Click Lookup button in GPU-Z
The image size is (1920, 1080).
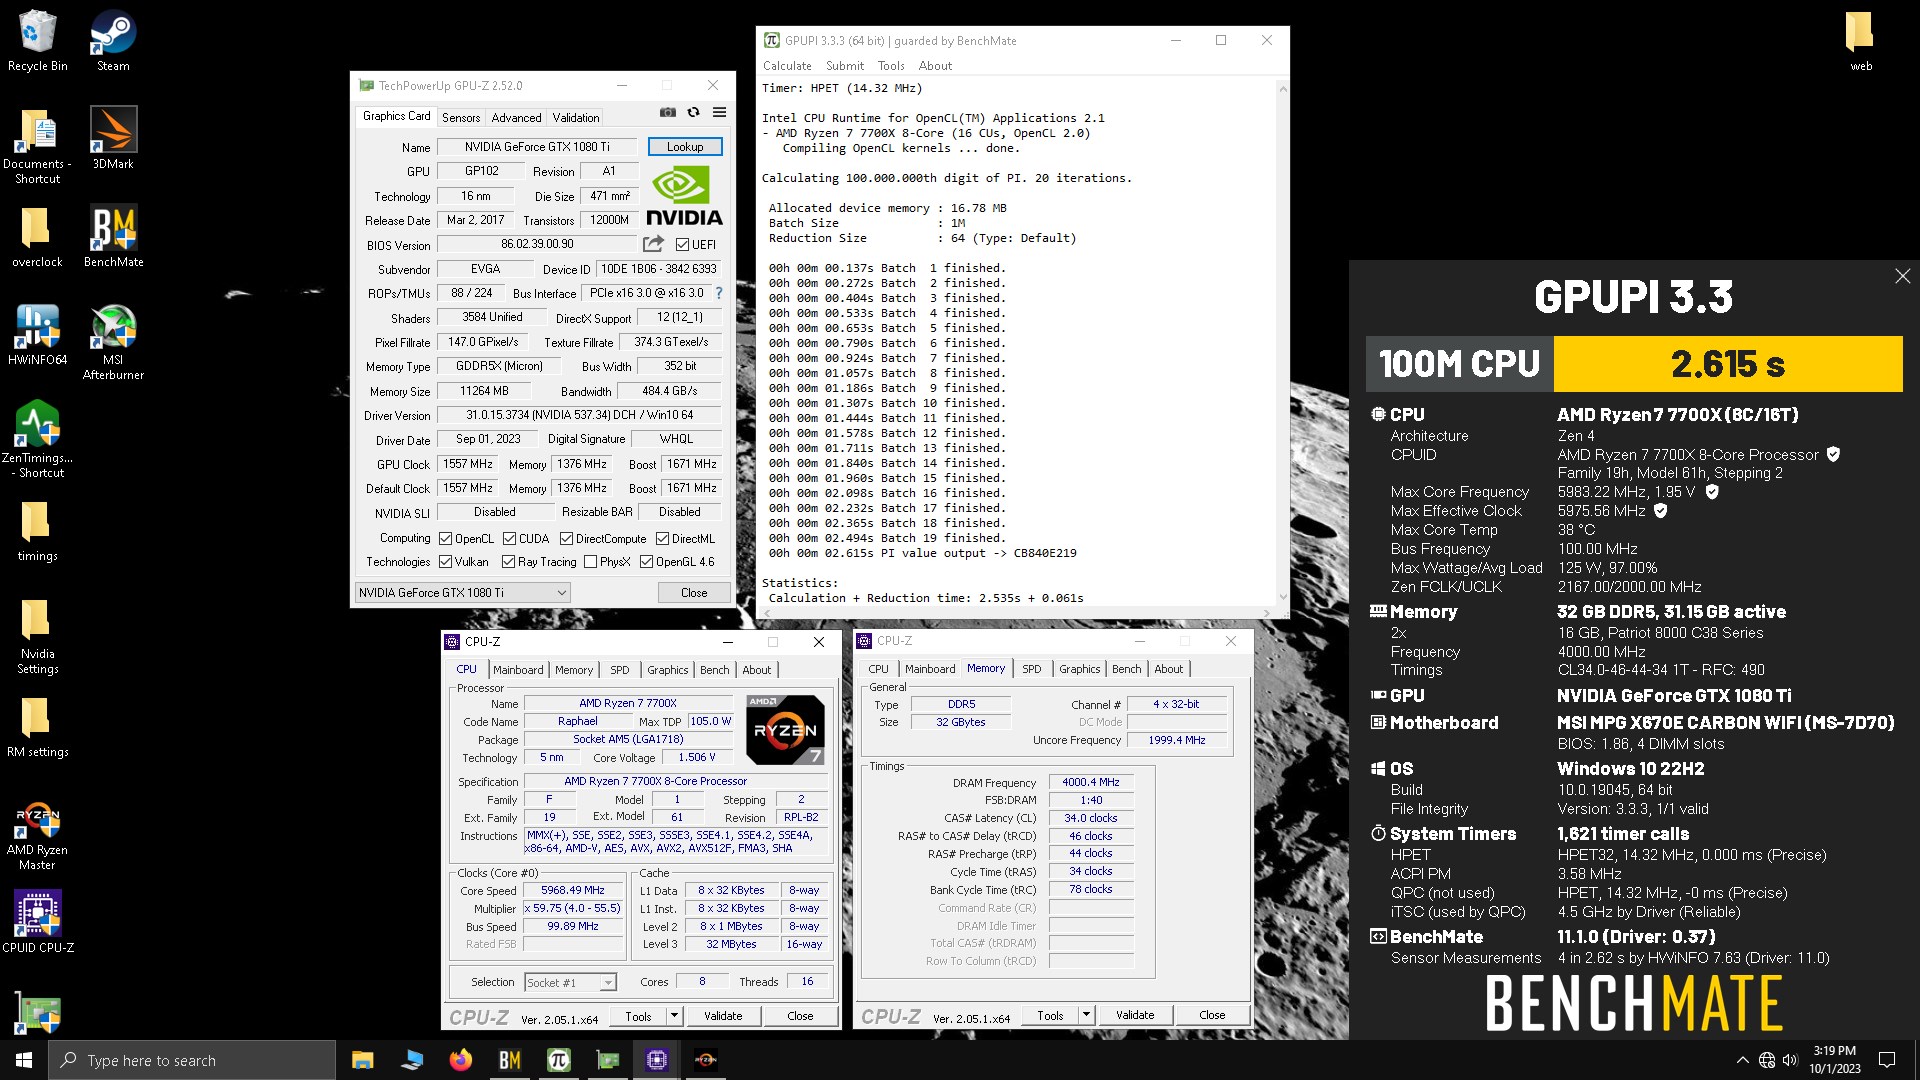coord(685,147)
